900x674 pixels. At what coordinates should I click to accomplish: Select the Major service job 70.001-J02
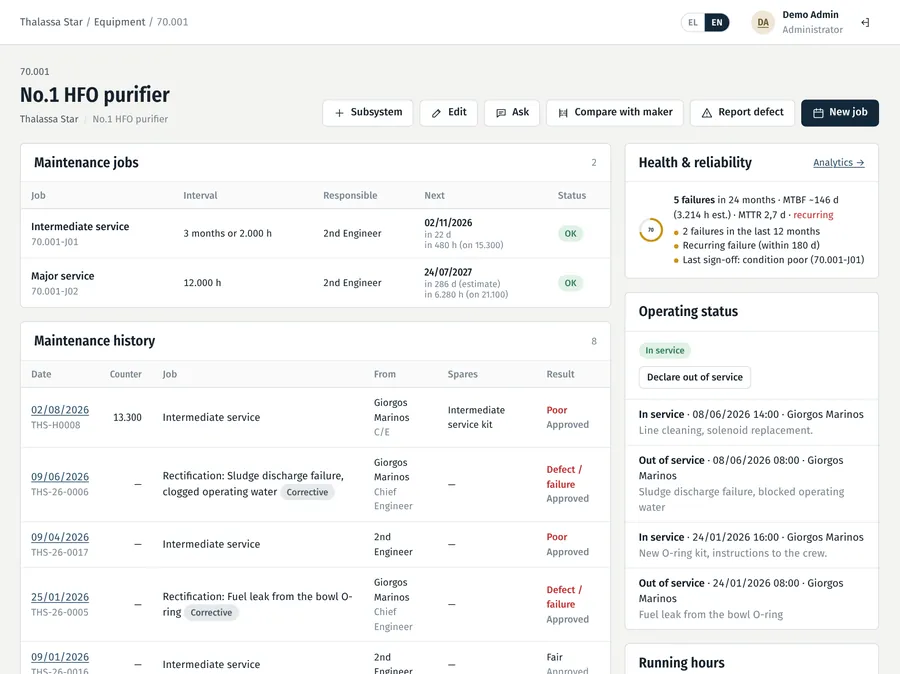[315, 283]
